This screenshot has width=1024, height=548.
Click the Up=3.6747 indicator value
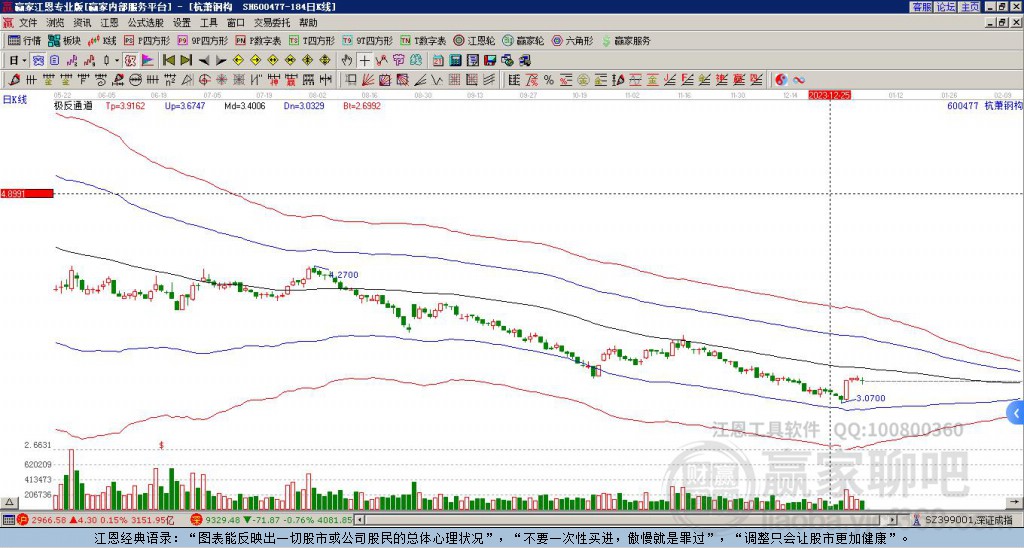click(185, 105)
